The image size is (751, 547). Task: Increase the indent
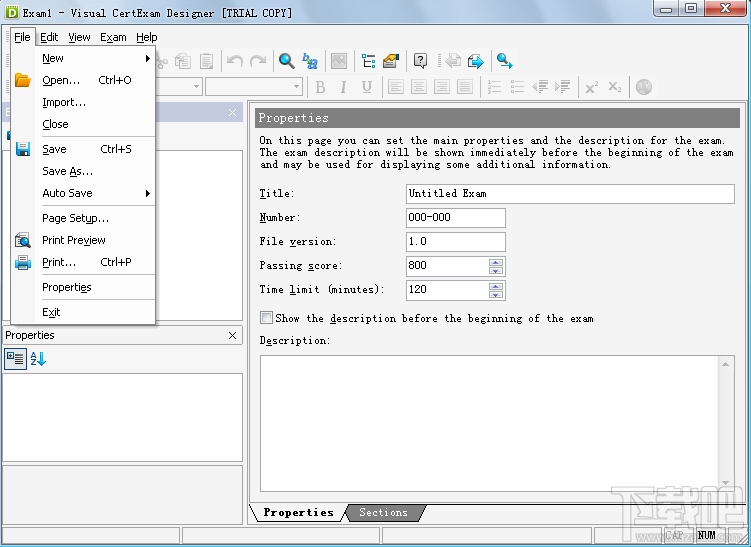[x=563, y=87]
